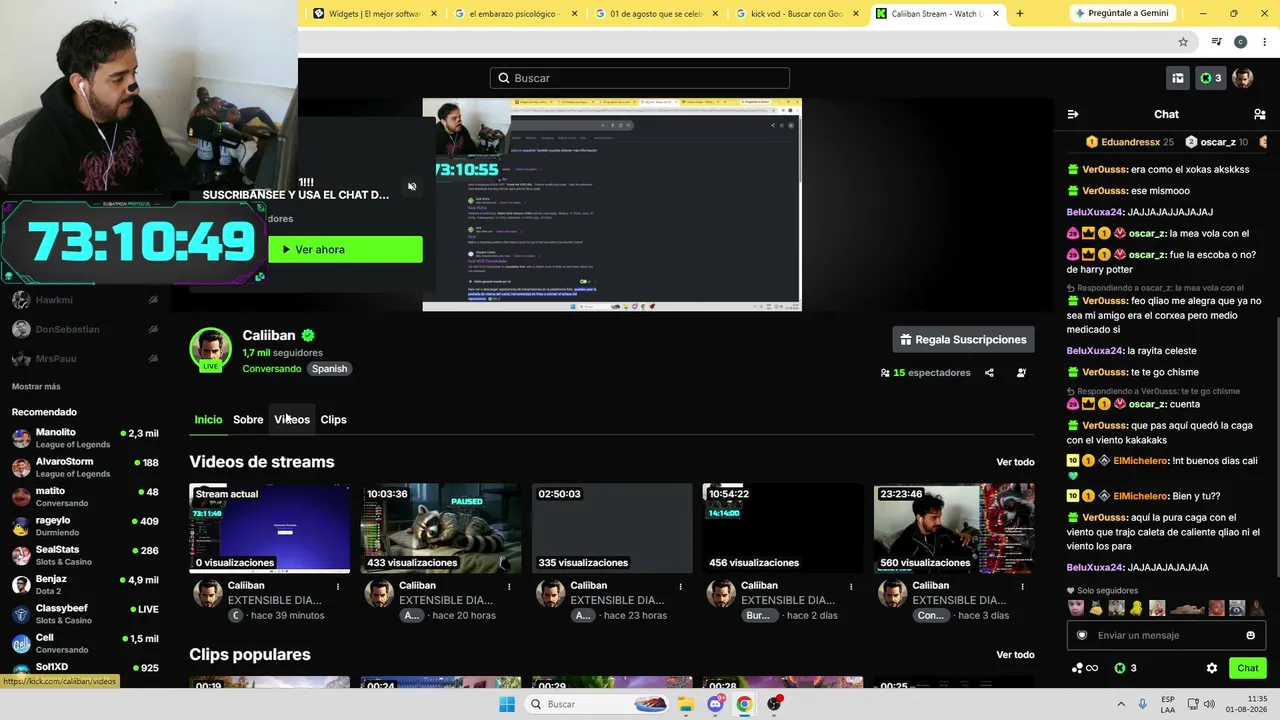1280x720 pixels.
Task: Open the 02:50:03 video thumbnail
Action: (x=612, y=528)
